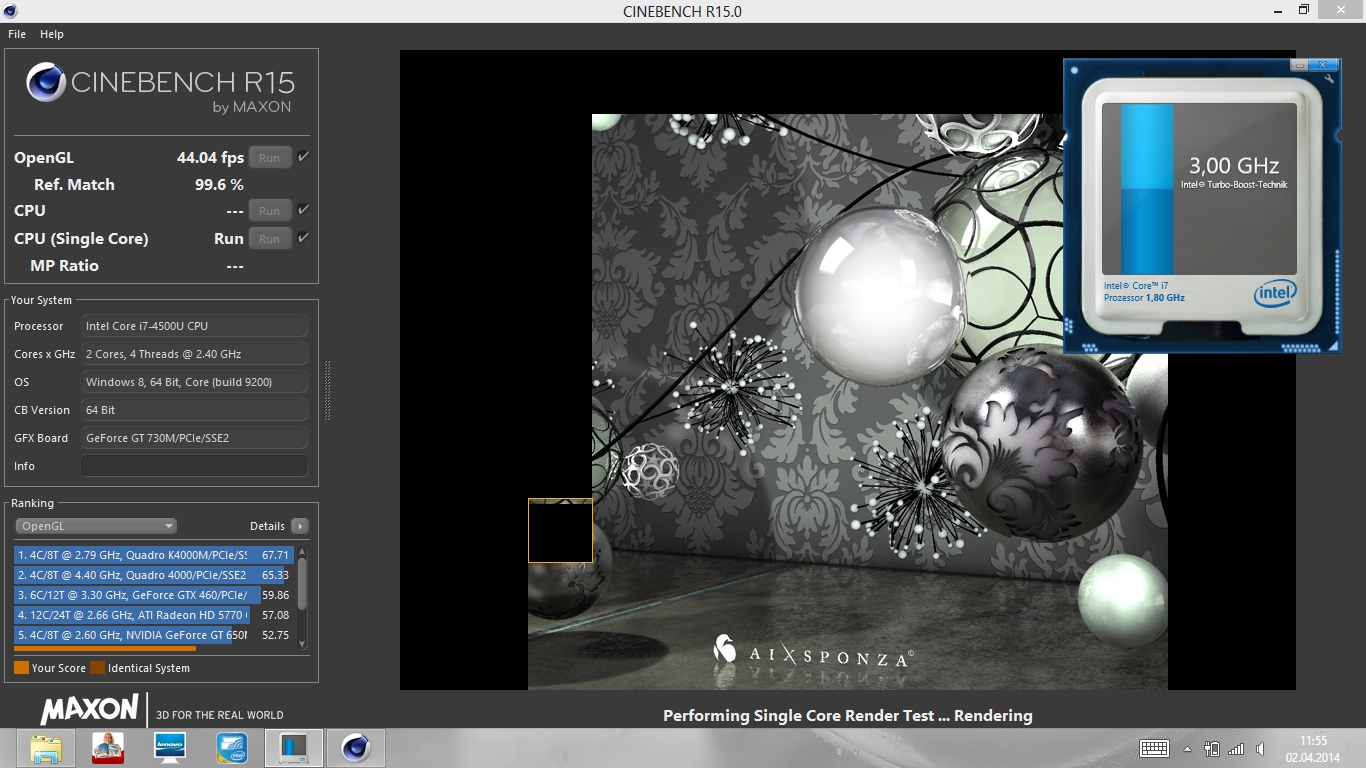
Task: Run the OpenGL benchmark
Action: [x=270, y=157]
